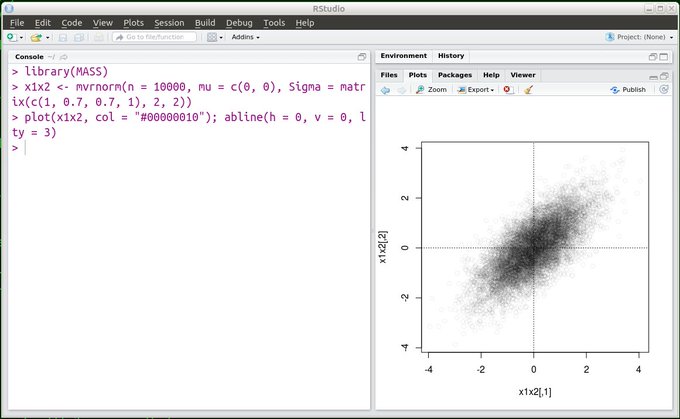Screen dimensions: 680x419
Task: Click the Zoom plot button
Action: pyautogui.click(x=431, y=90)
